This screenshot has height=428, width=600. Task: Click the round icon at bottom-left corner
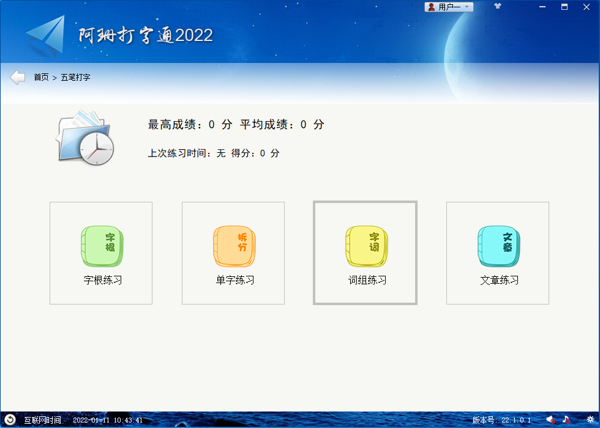(x=10, y=419)
